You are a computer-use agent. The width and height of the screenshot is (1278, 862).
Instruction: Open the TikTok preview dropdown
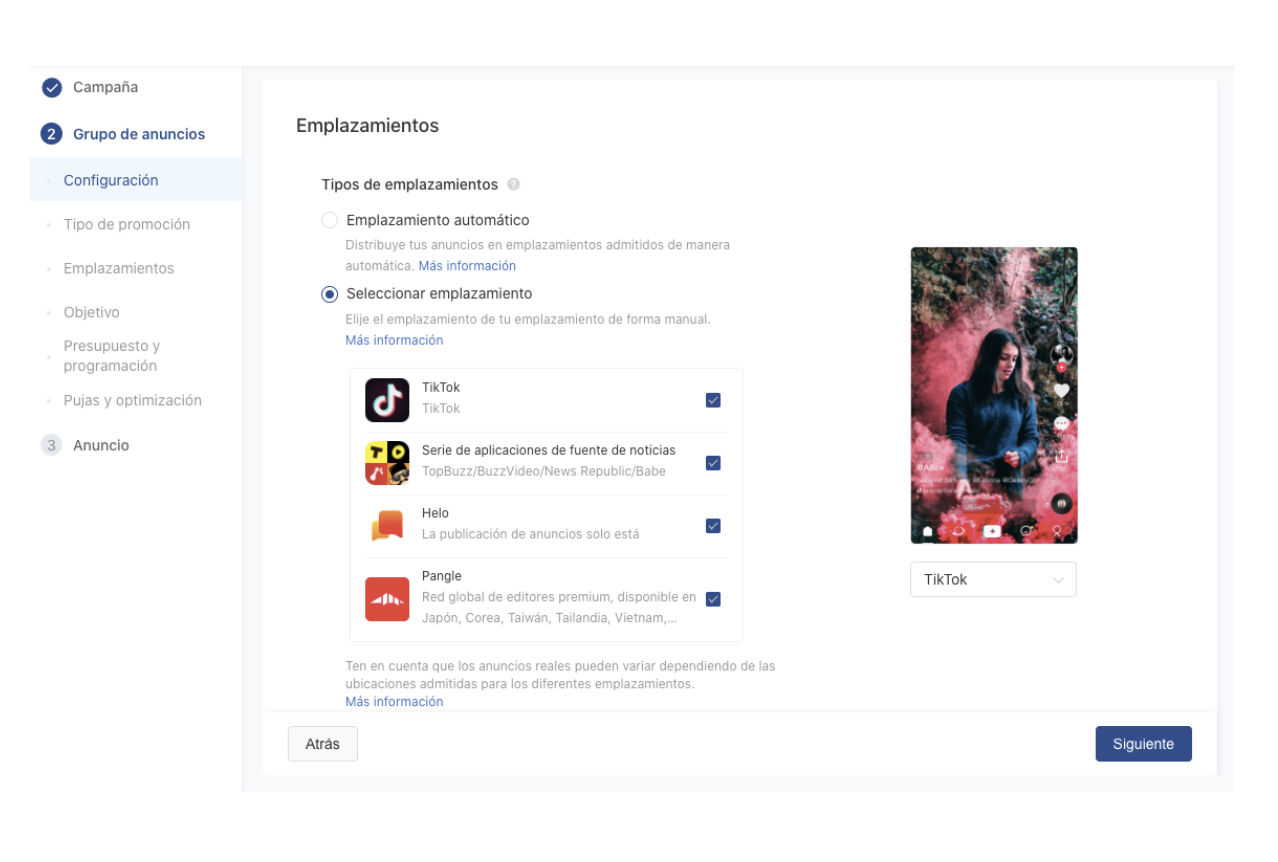993,579
